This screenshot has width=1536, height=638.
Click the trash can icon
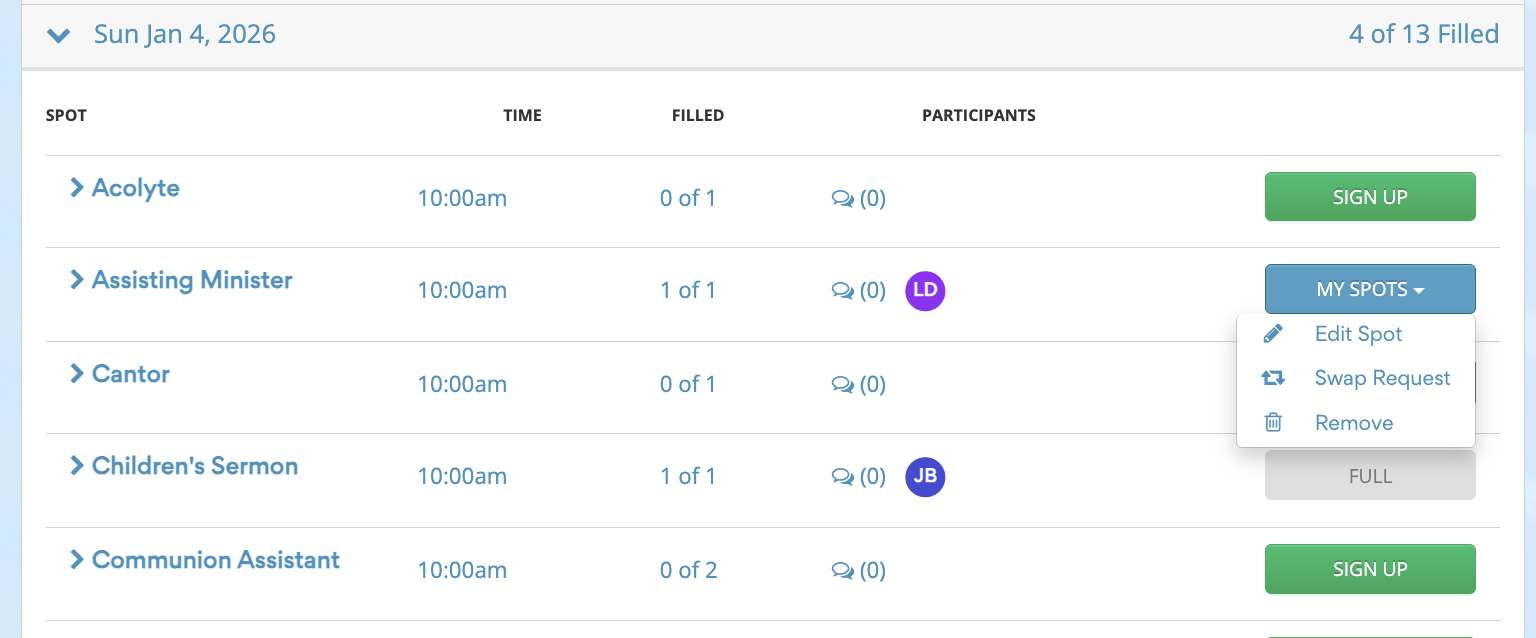click(1273, 422)
